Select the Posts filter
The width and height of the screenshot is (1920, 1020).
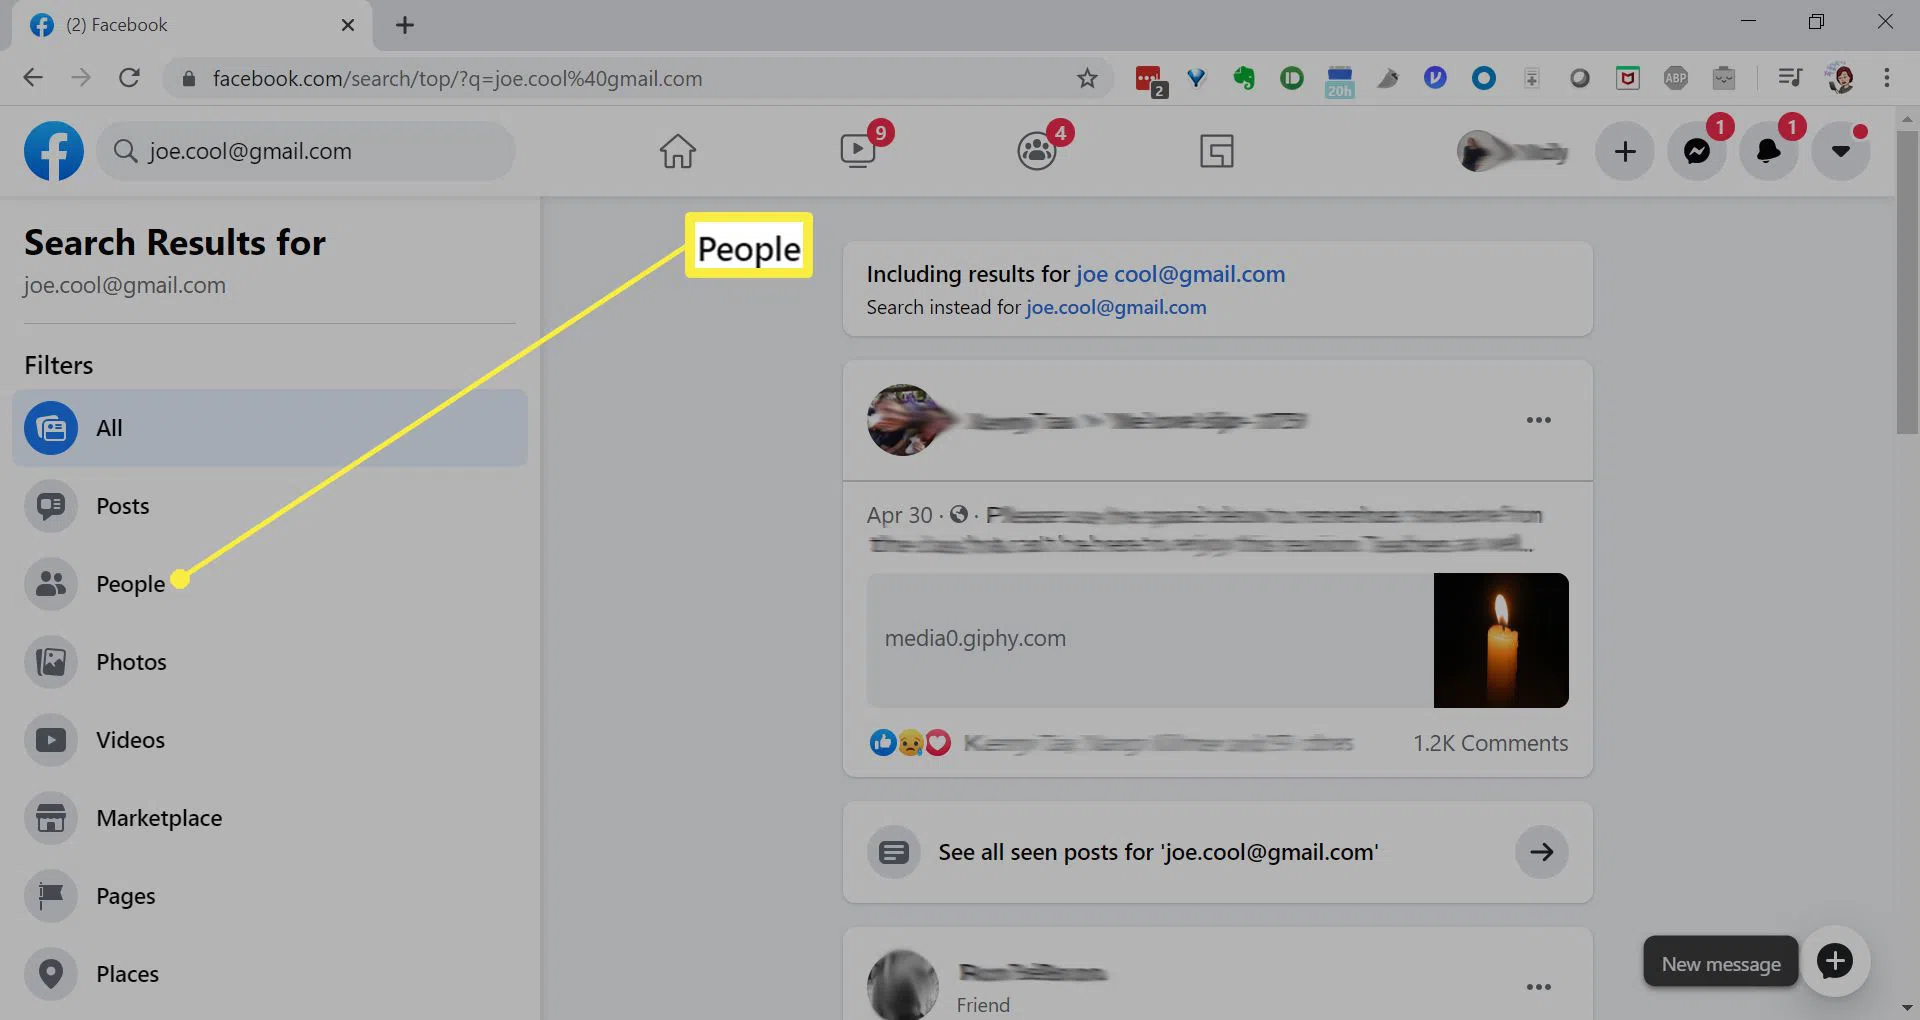(x=122, y=506)
